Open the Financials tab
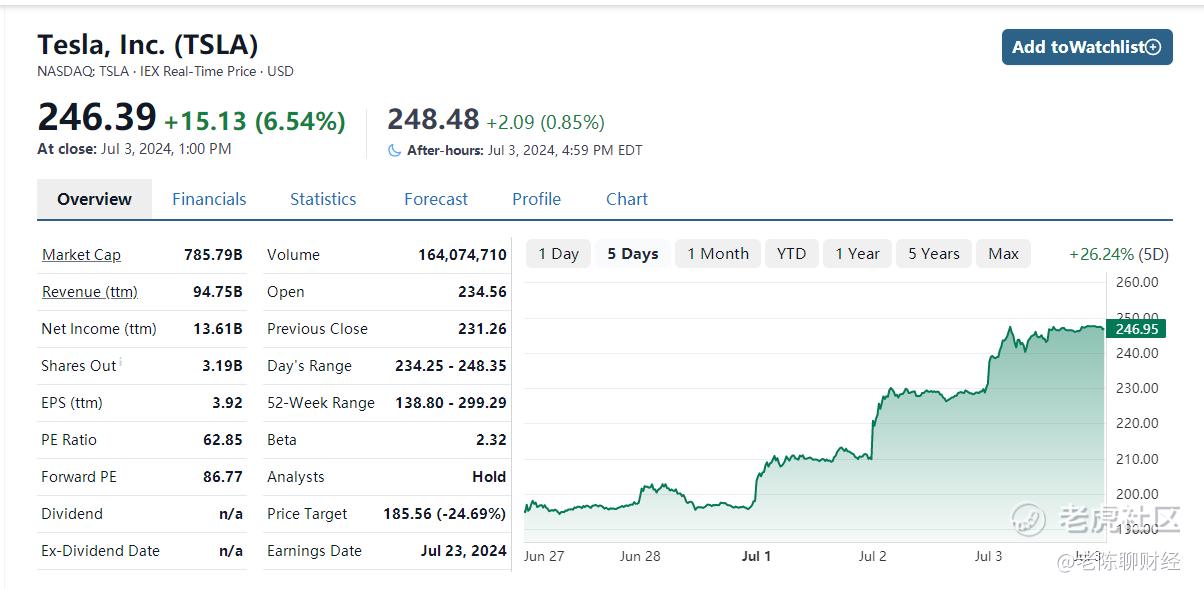Screen dimensions: 1204x589 point(209,199)
